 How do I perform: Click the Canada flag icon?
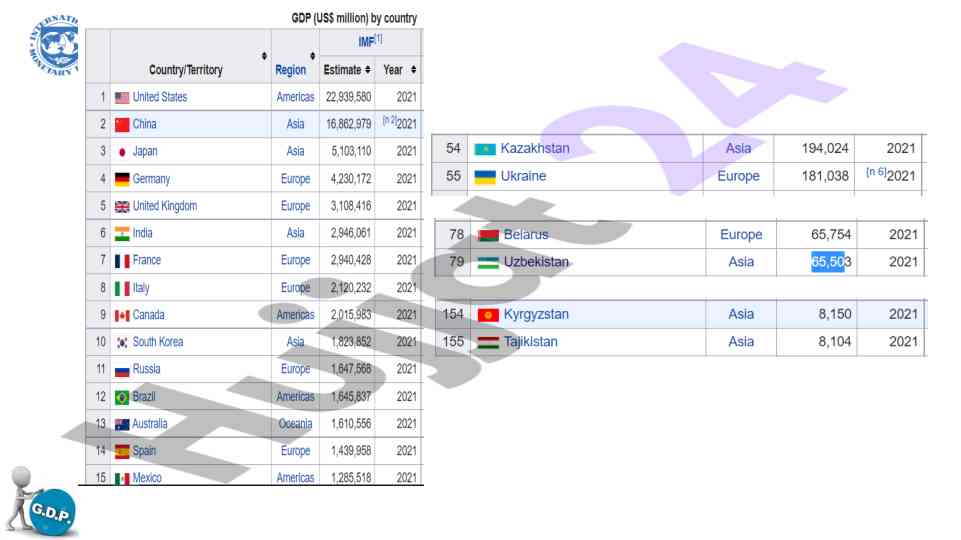pos(122,315)
